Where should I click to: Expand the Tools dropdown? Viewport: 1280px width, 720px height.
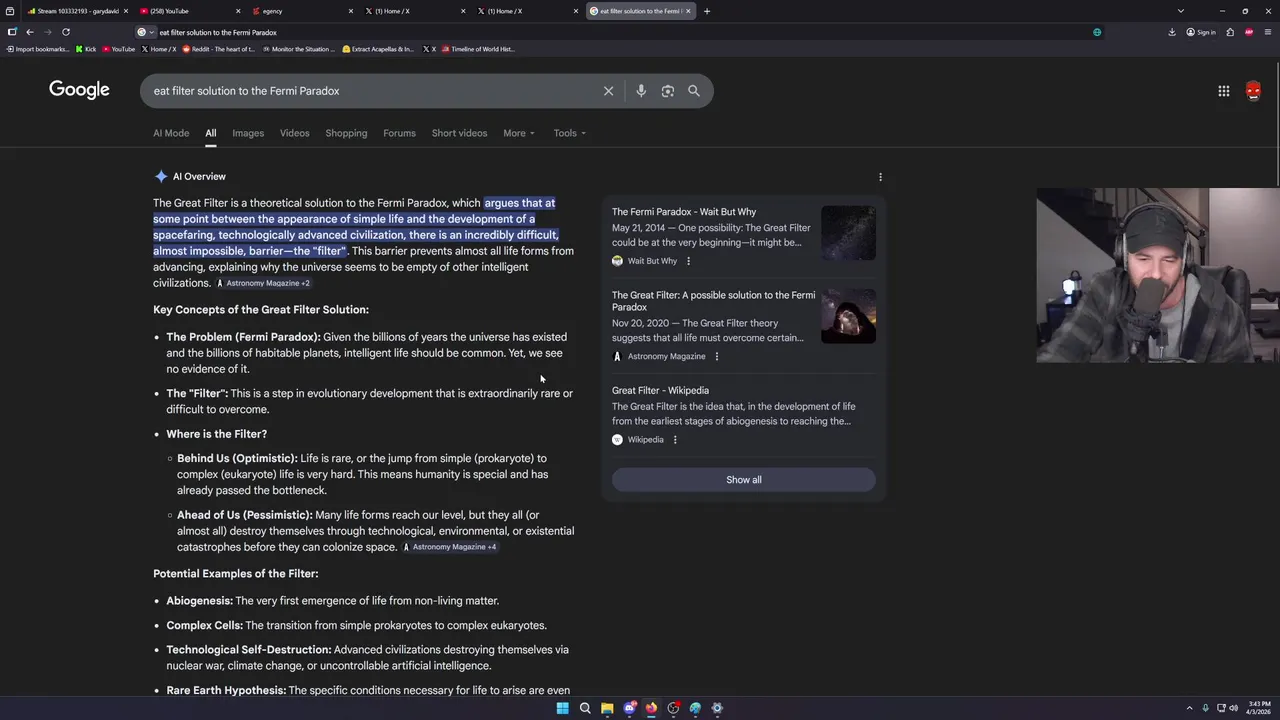coord(570,133)
